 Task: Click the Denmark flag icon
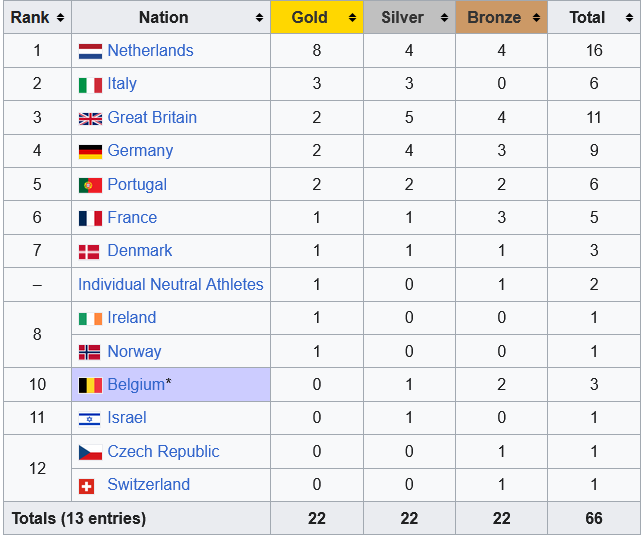coord(90,252)
